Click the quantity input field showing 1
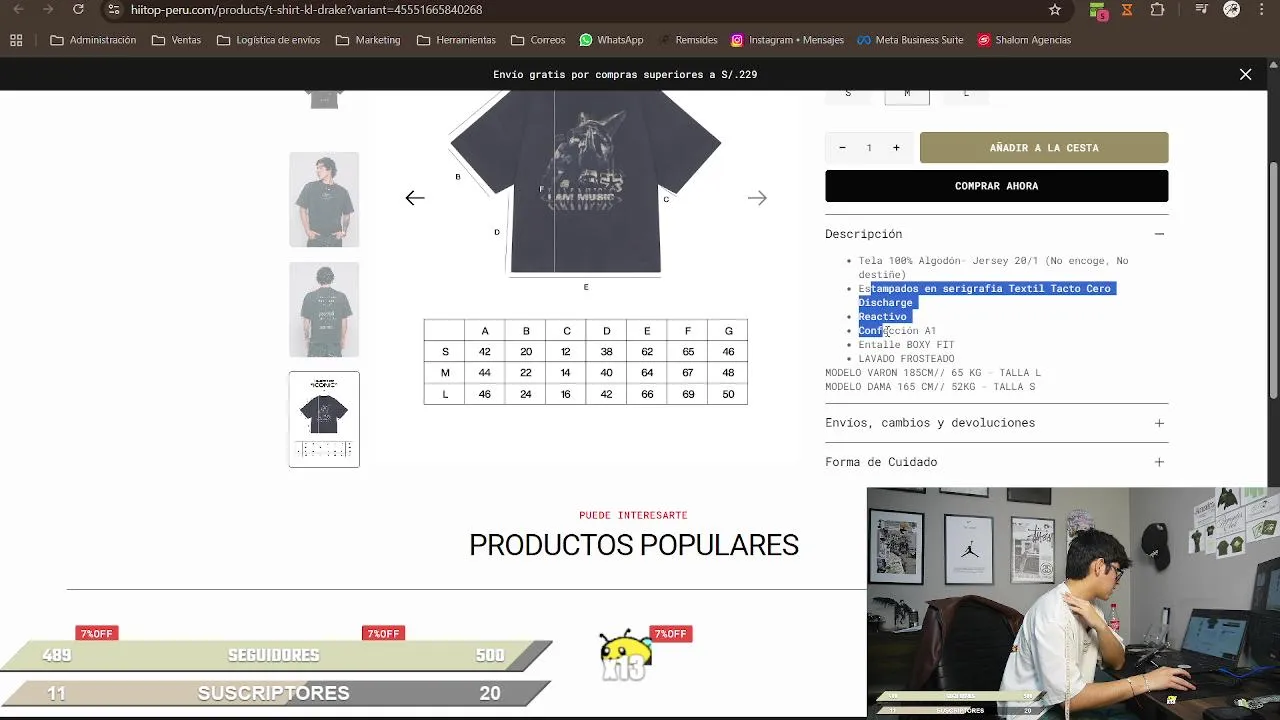Viewport: 1280px width, 720px height. click(869, 148)
